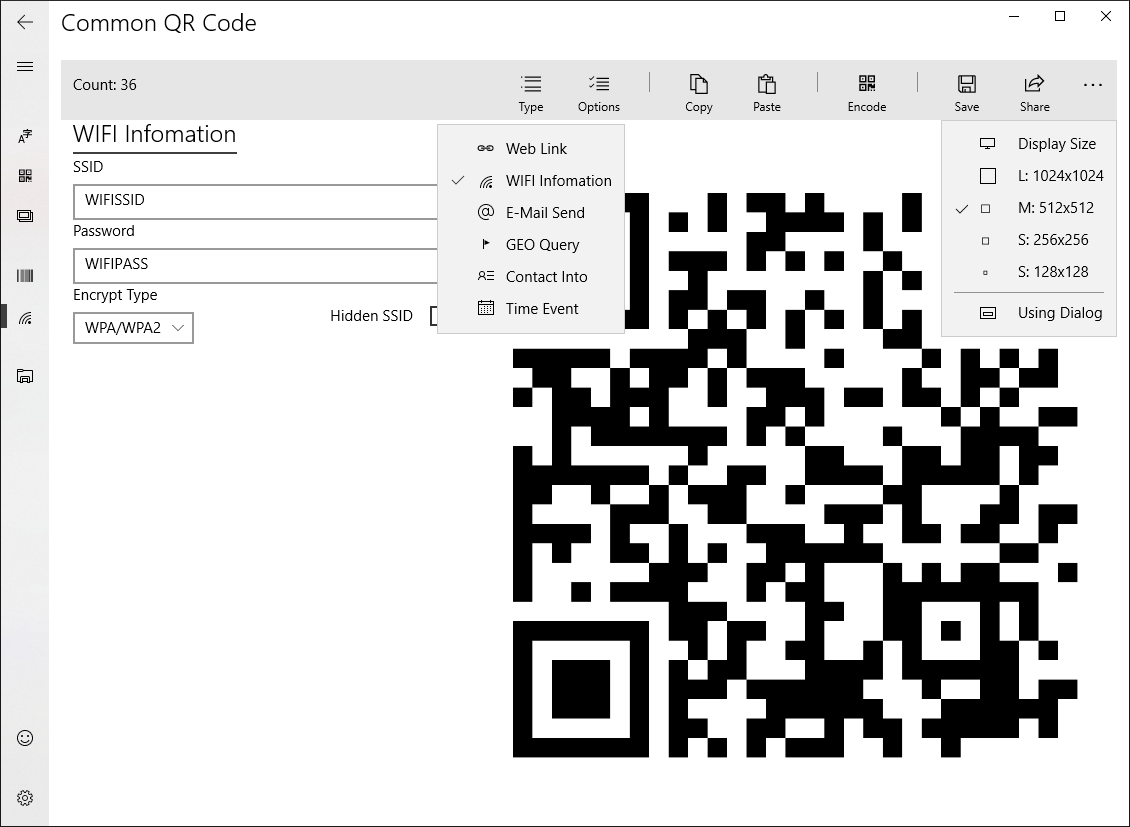This screenshot has width=1130, height=827.
Task: Open the screen capture sidebar icon
Action: (x=25, y=216)
